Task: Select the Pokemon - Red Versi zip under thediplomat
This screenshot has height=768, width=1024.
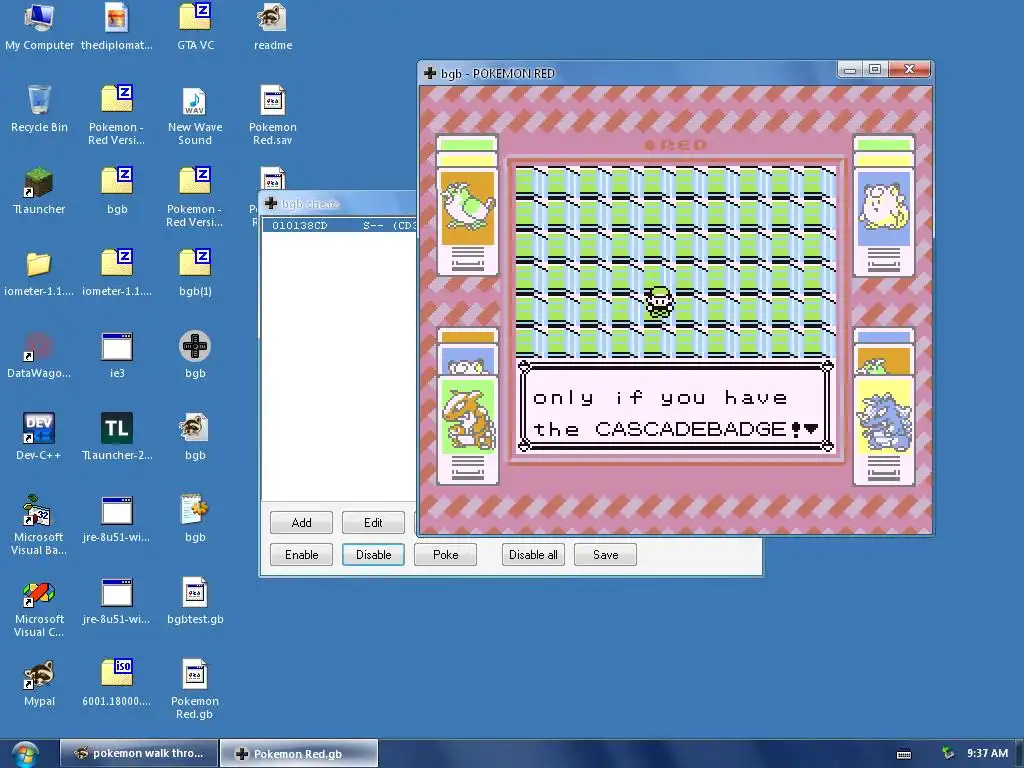Action: (x=117, y=116)
